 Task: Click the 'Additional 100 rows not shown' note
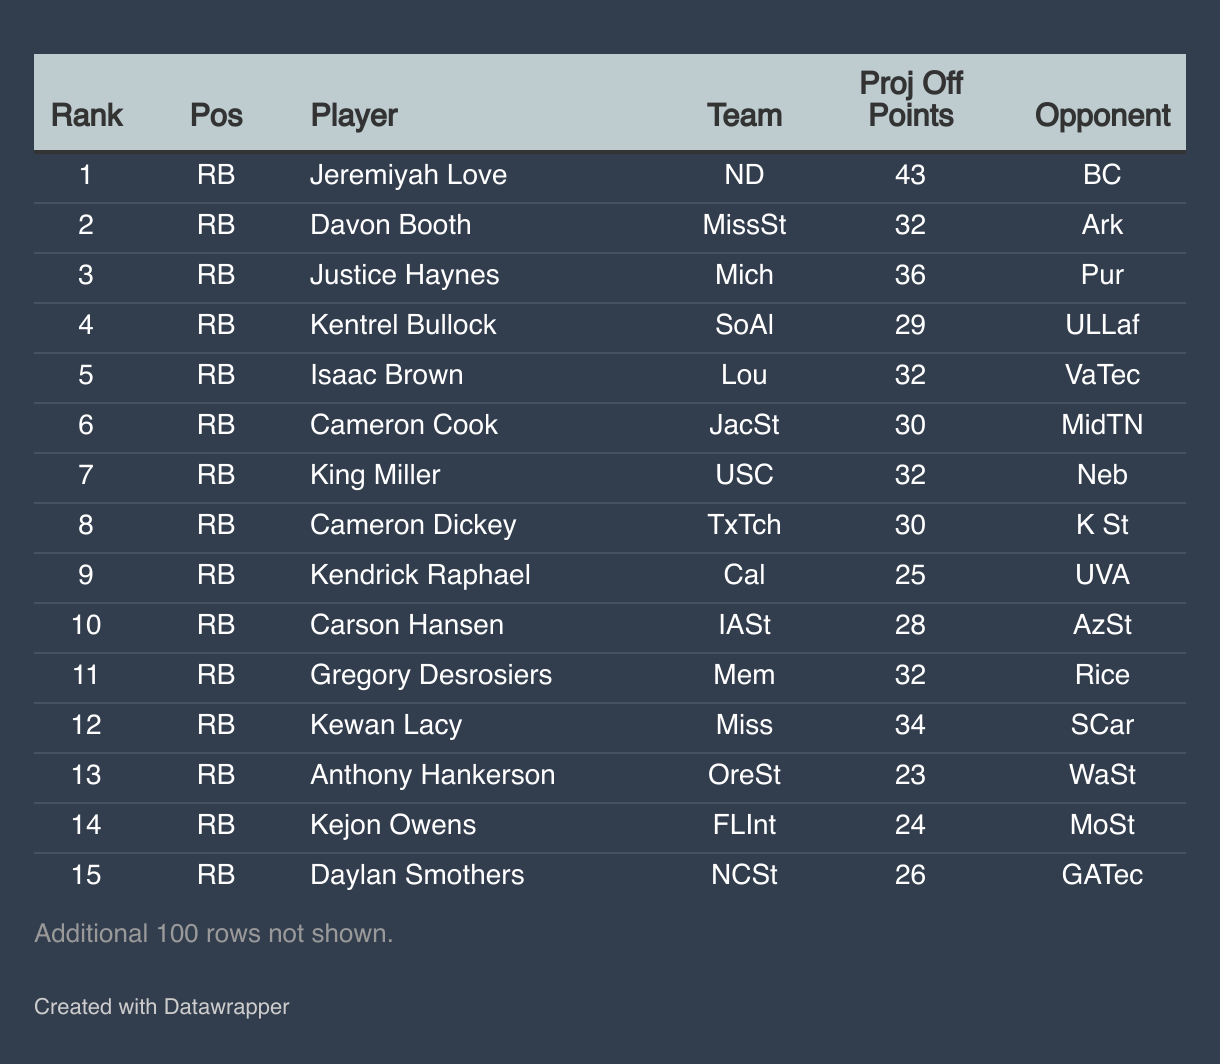tap(213, 933)
